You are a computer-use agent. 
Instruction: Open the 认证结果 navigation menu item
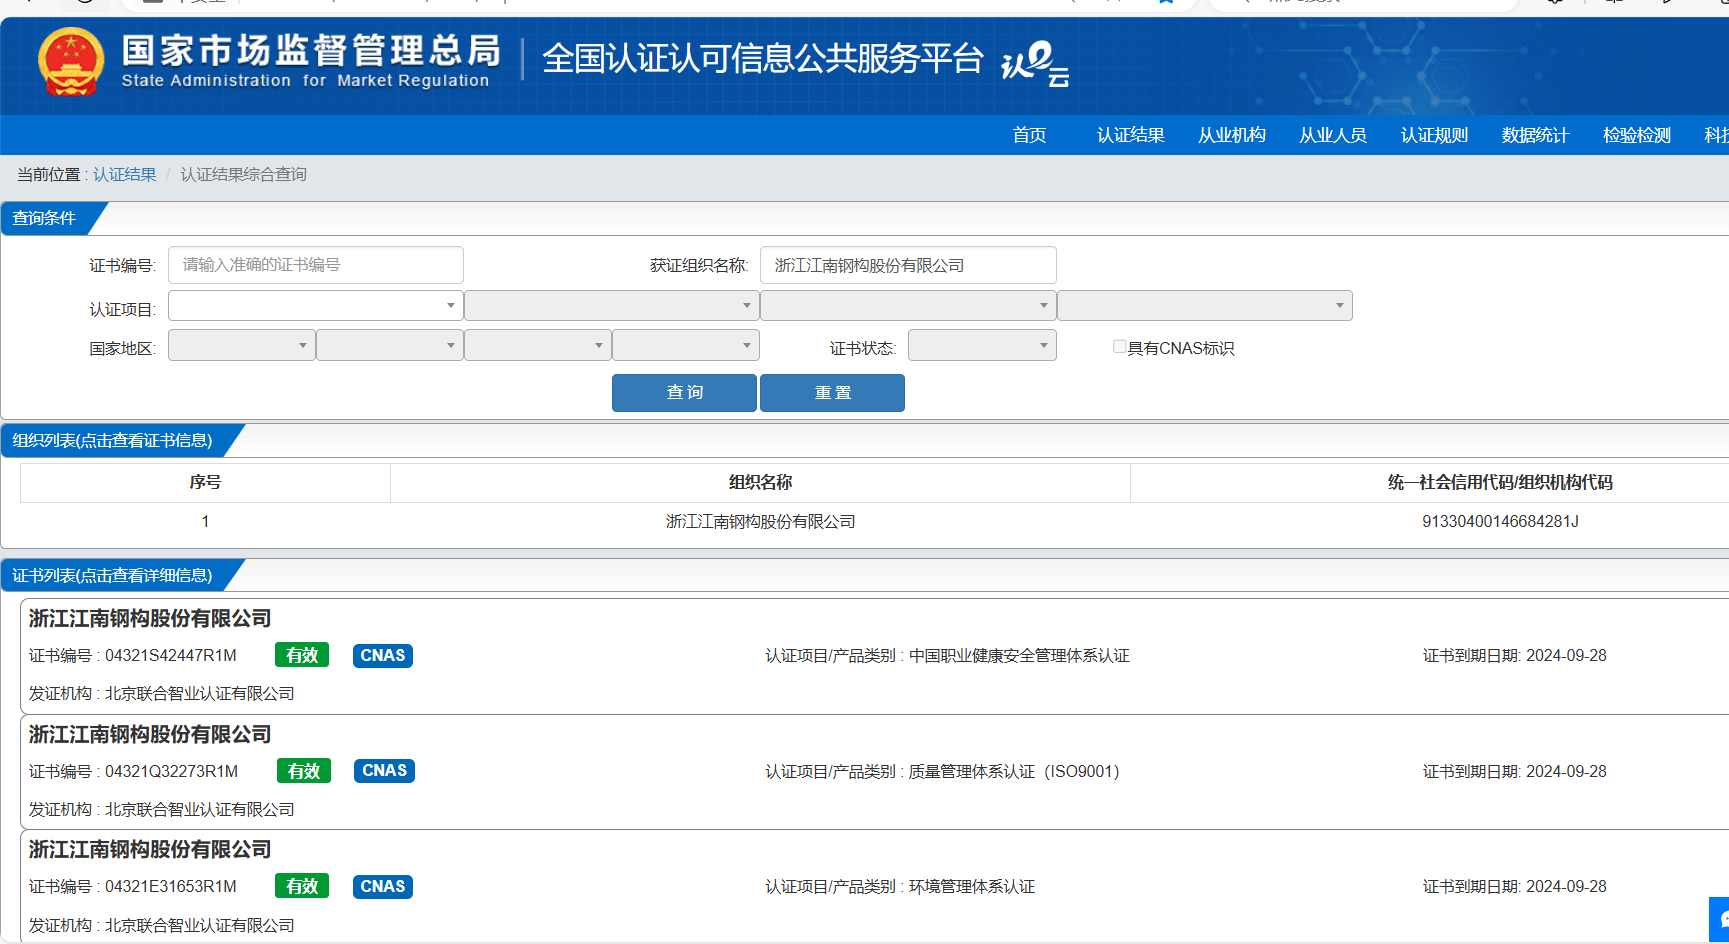[1130, 135]
